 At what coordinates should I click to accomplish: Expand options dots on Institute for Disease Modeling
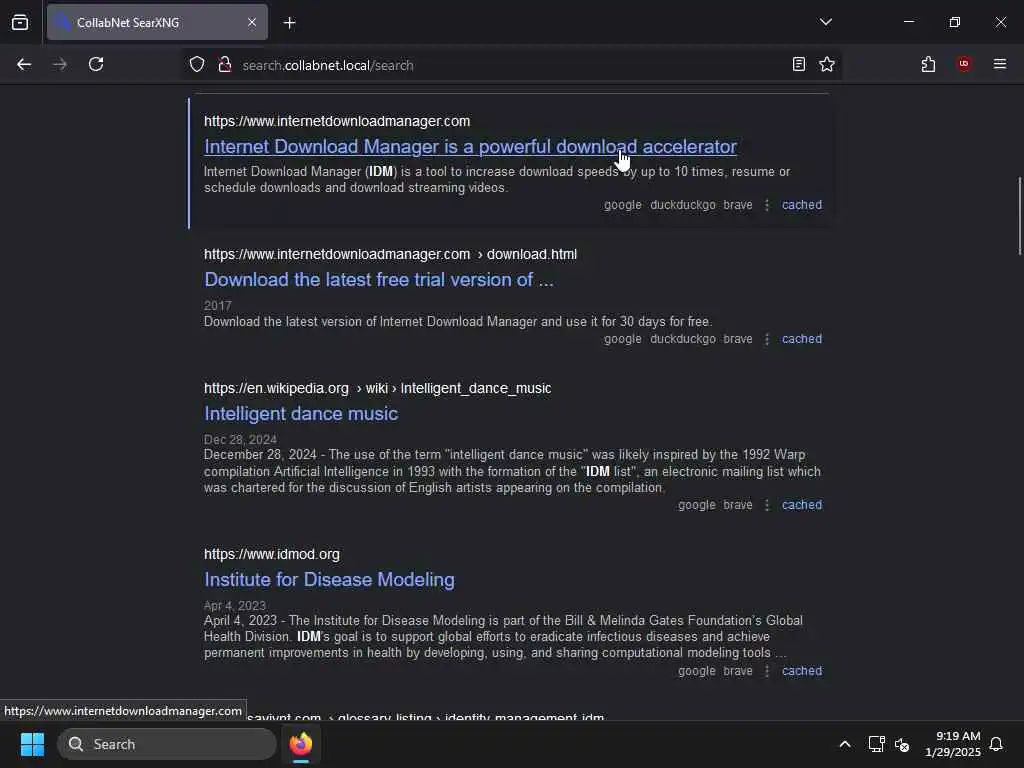pyautogui.click(x=767, y=671)
